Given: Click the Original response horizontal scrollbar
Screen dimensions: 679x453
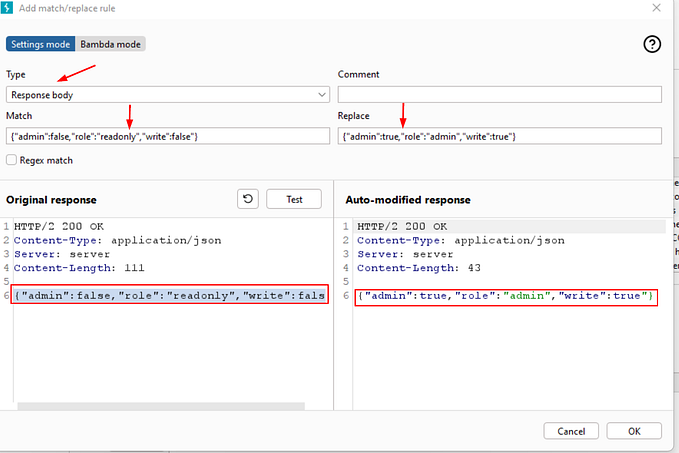Looking at the screenshot, I should (x=161, y=406).
